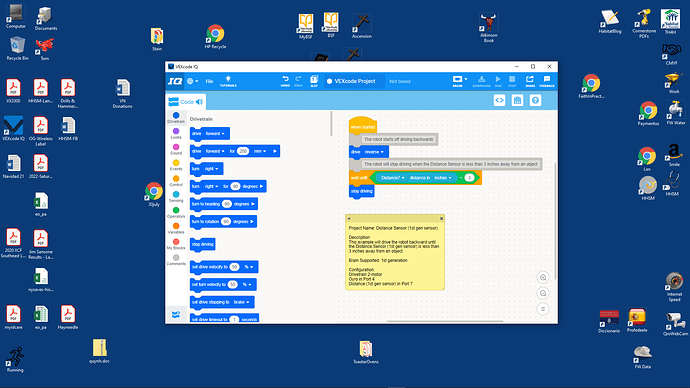The image size is (690, 388).
Task: Open the code viewer icon
Action: click(x=499, y=101)
